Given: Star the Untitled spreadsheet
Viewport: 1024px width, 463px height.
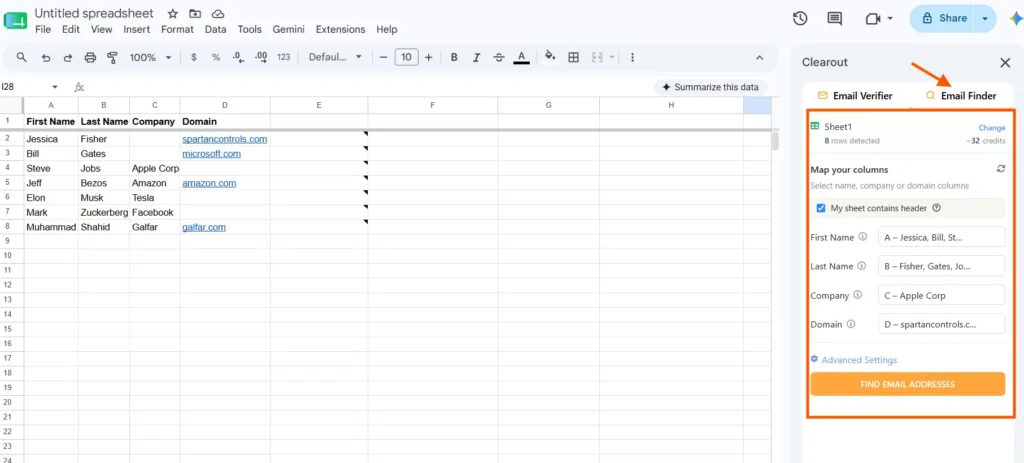Looking at the screenshot, I should pos(172,14).
